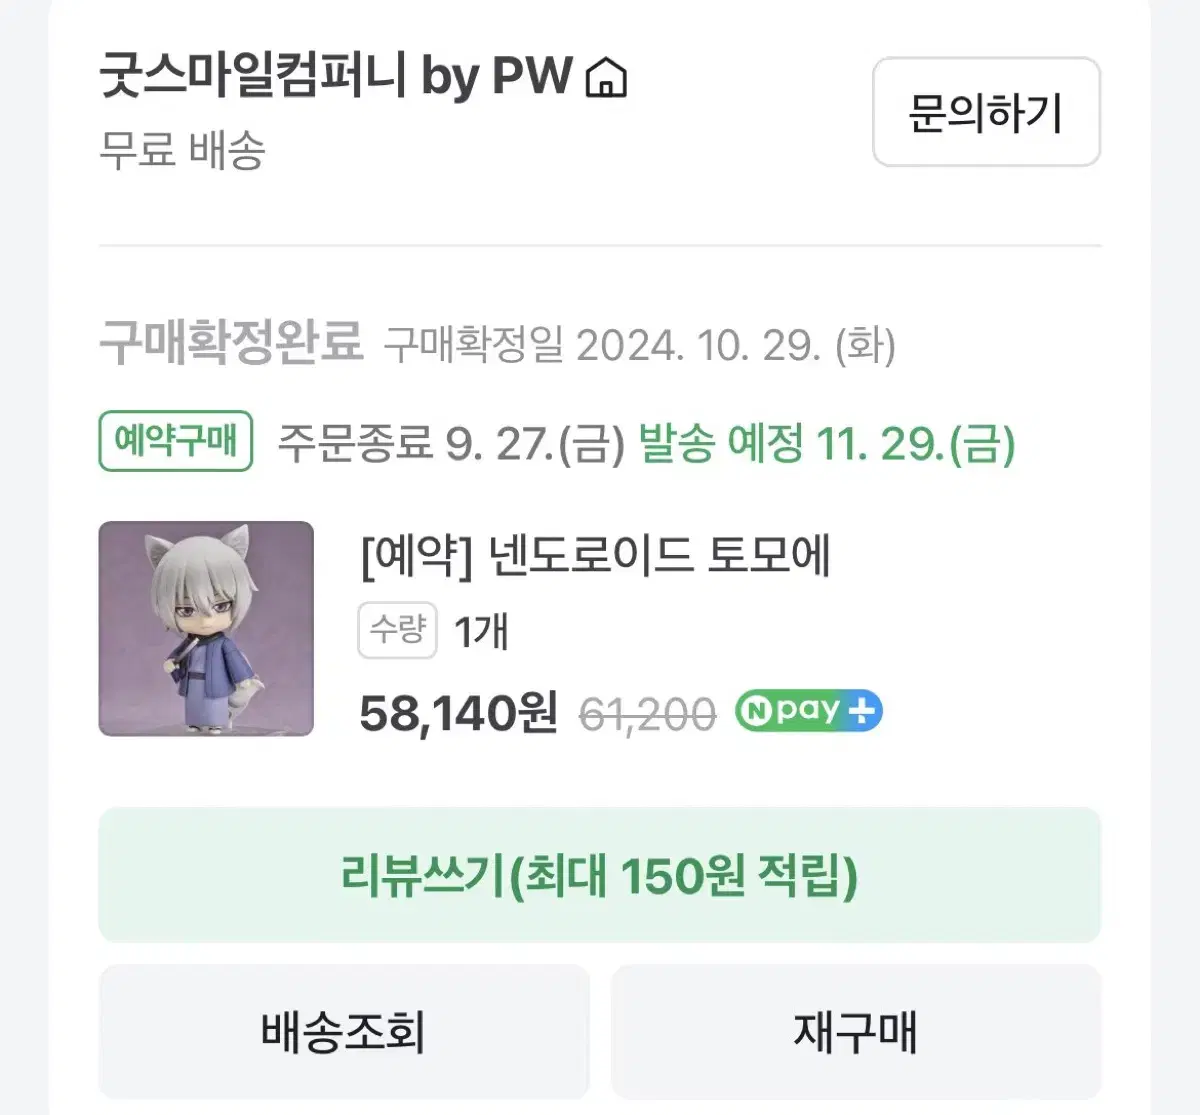Tap the (최대 150원 적립) reward text
The height and width of the screenshot is (1115, 1200).
coord(684,876)
